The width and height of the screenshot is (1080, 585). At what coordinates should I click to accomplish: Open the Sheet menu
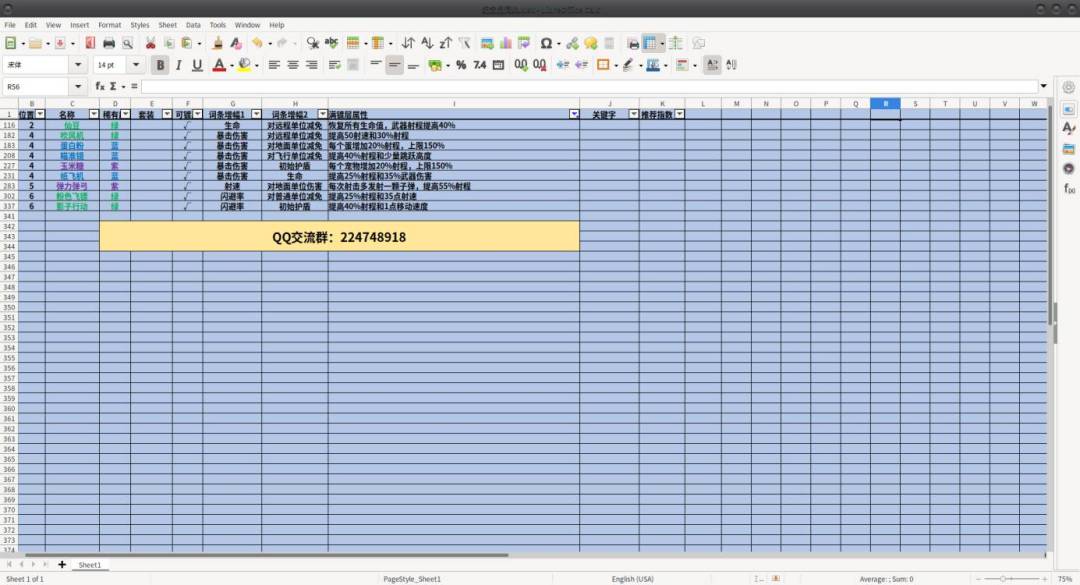tap(167, 25)
